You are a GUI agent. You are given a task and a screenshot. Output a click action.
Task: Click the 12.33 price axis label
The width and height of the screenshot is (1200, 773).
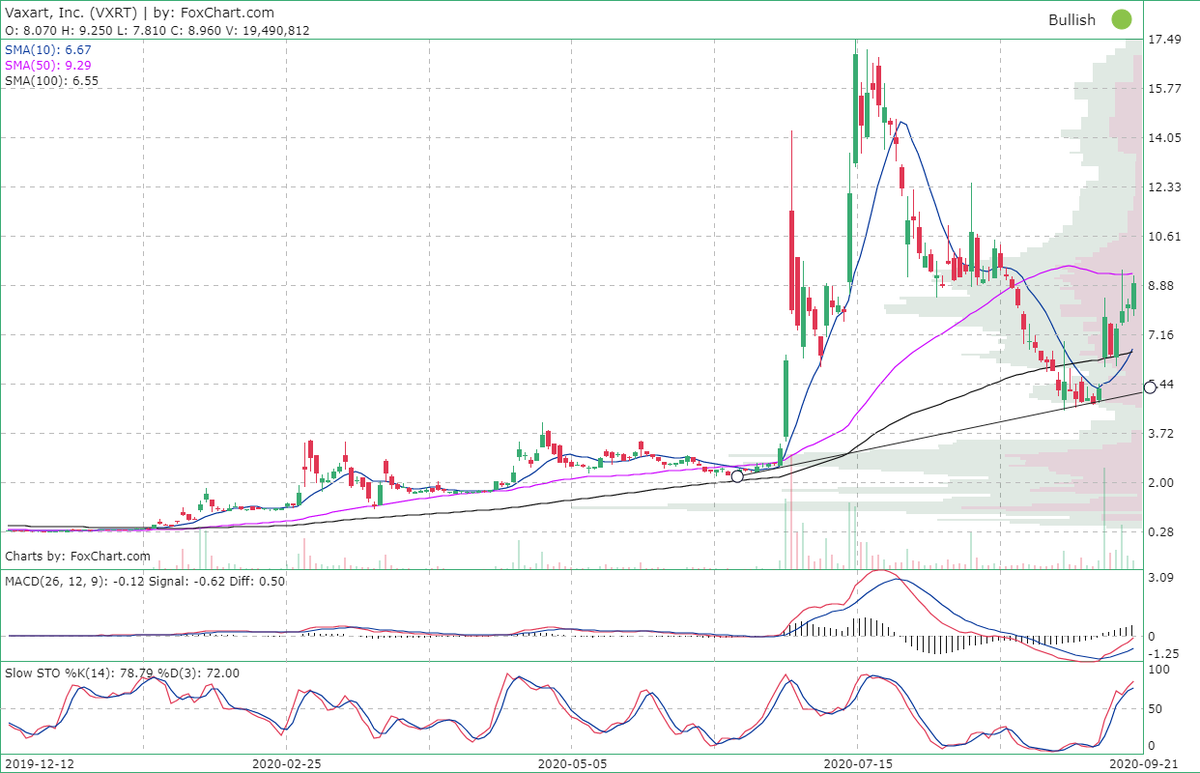coord(1166,187)
